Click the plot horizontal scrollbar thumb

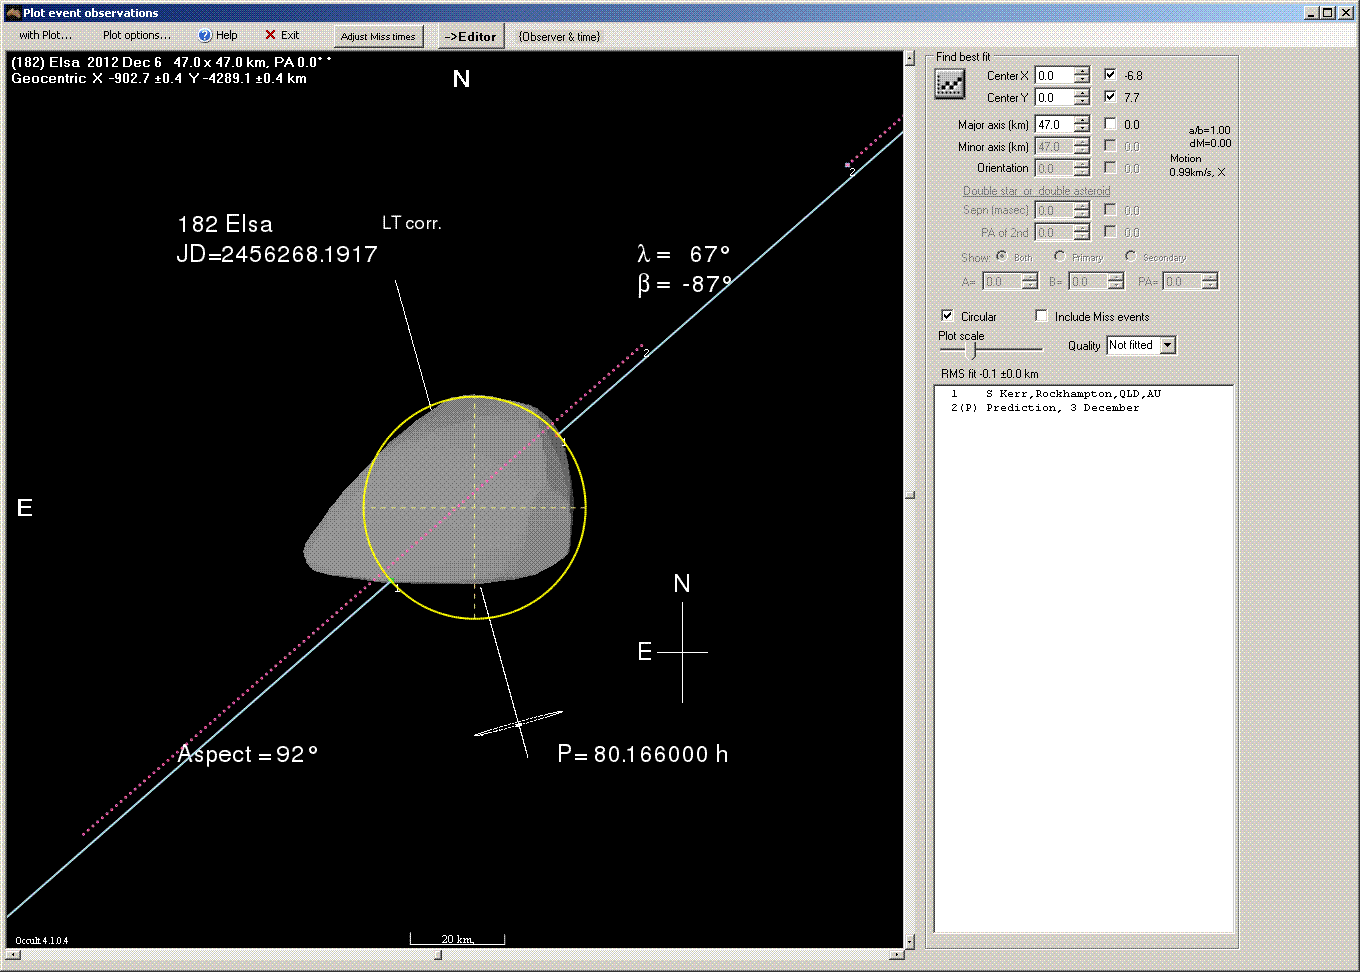(438, 955)
